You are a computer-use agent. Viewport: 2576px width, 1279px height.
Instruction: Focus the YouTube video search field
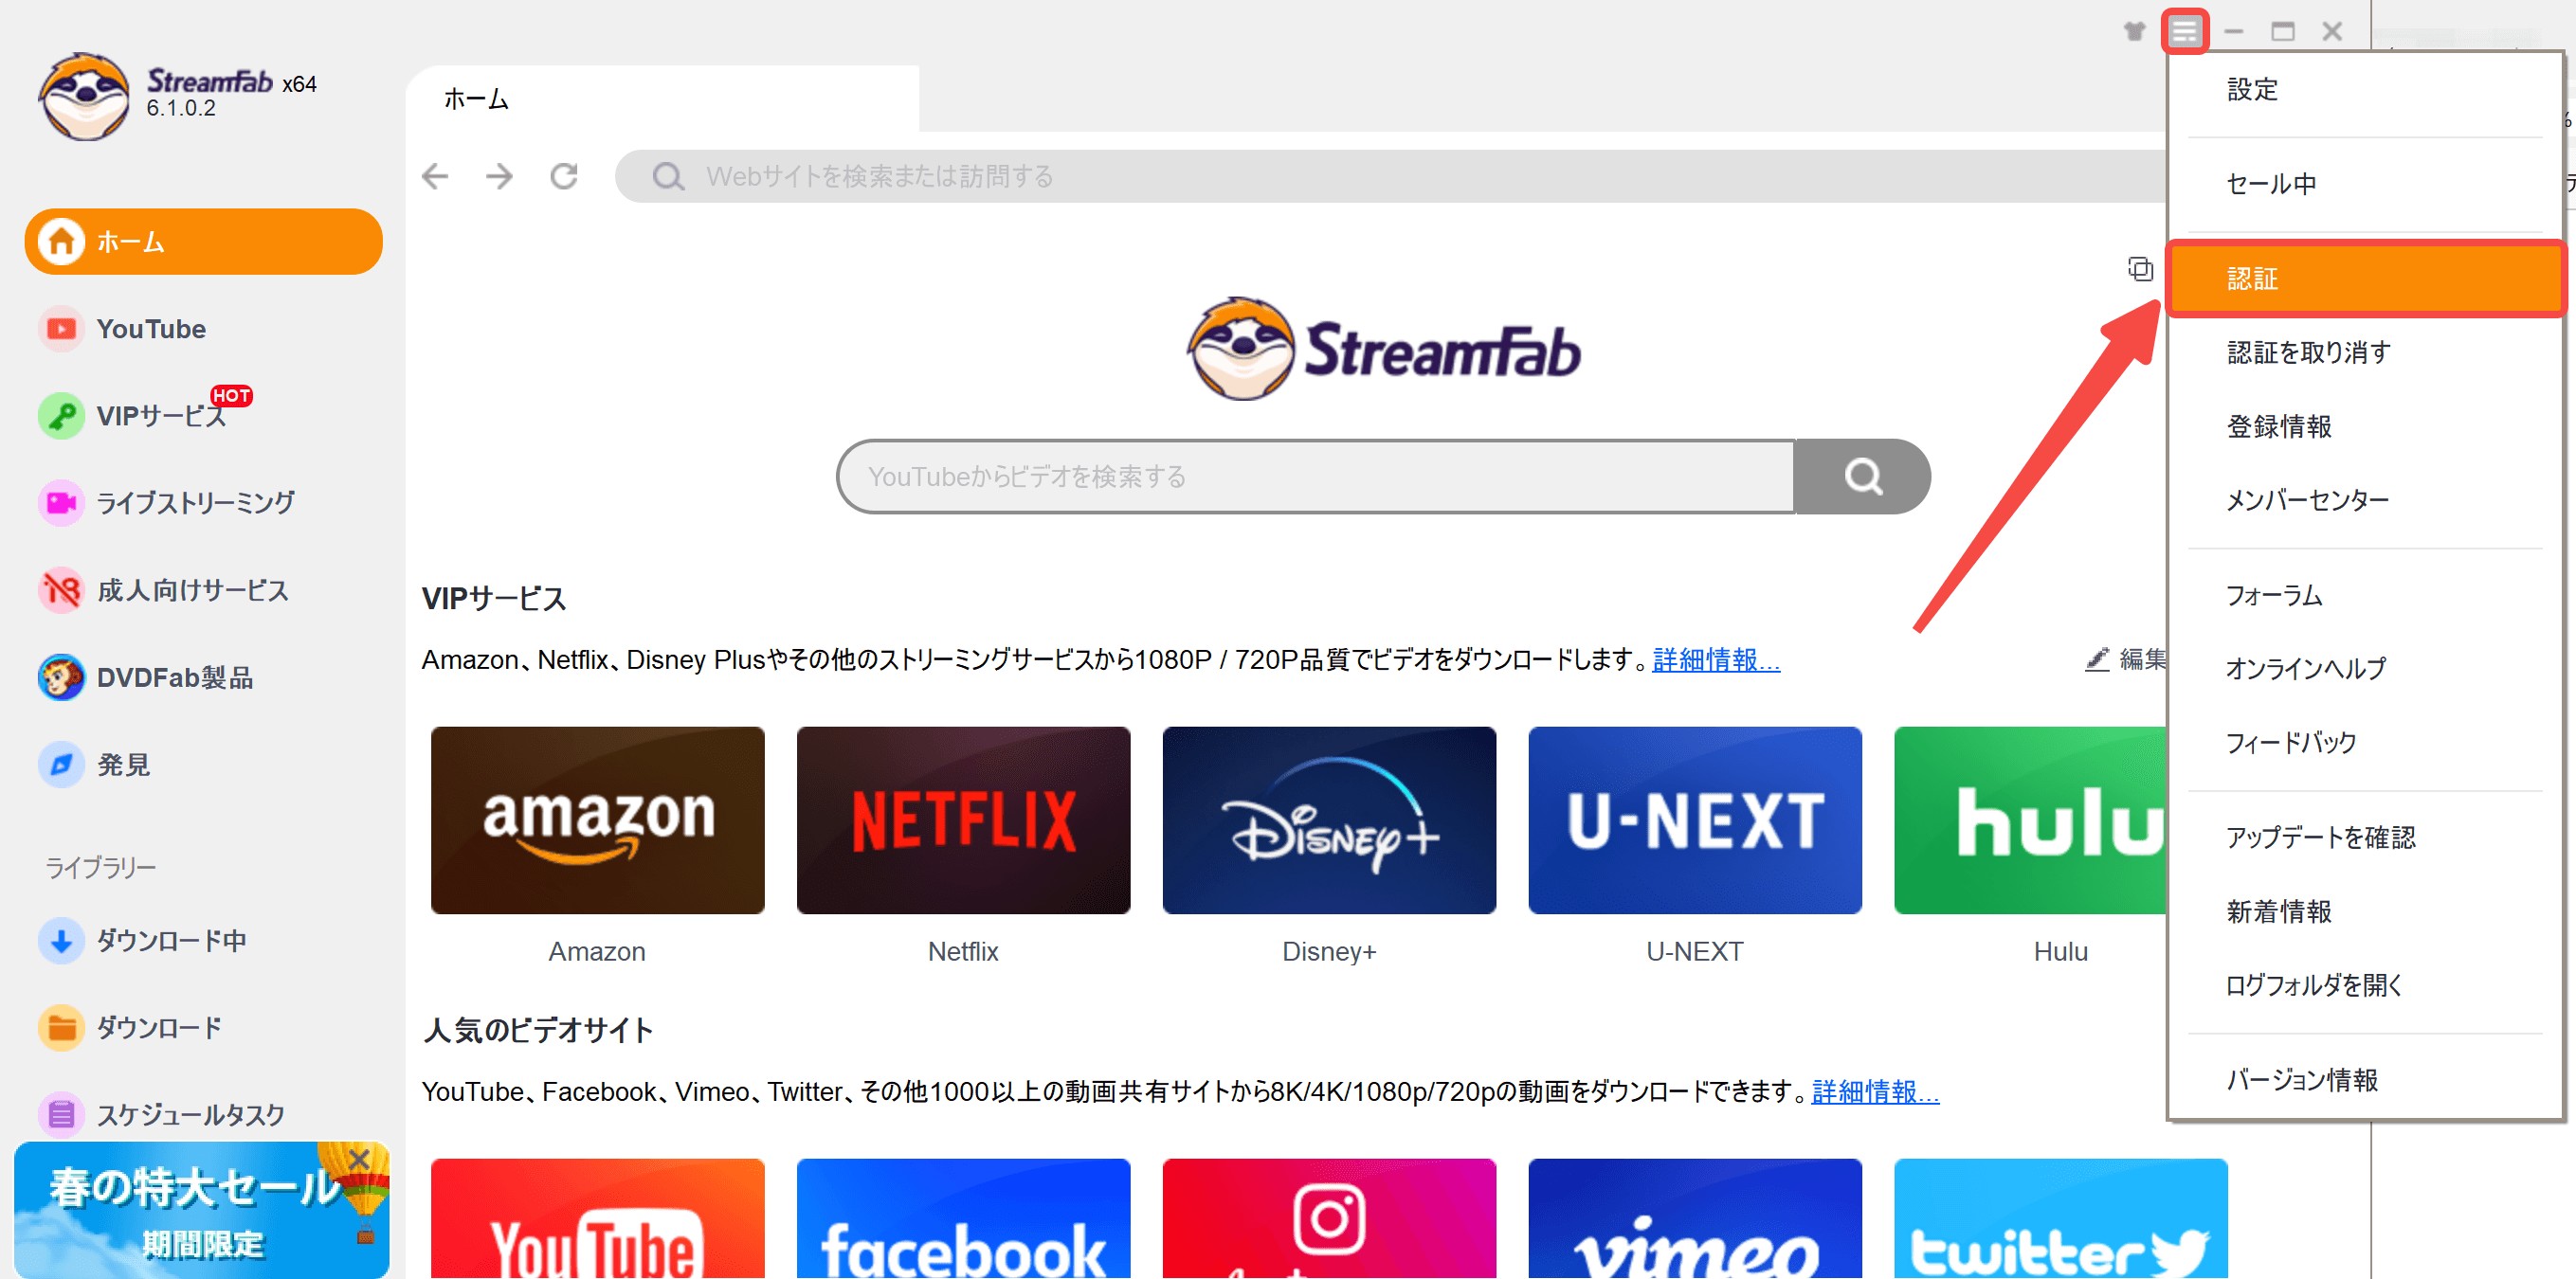pyautogui.click(x=1316, y=477)
